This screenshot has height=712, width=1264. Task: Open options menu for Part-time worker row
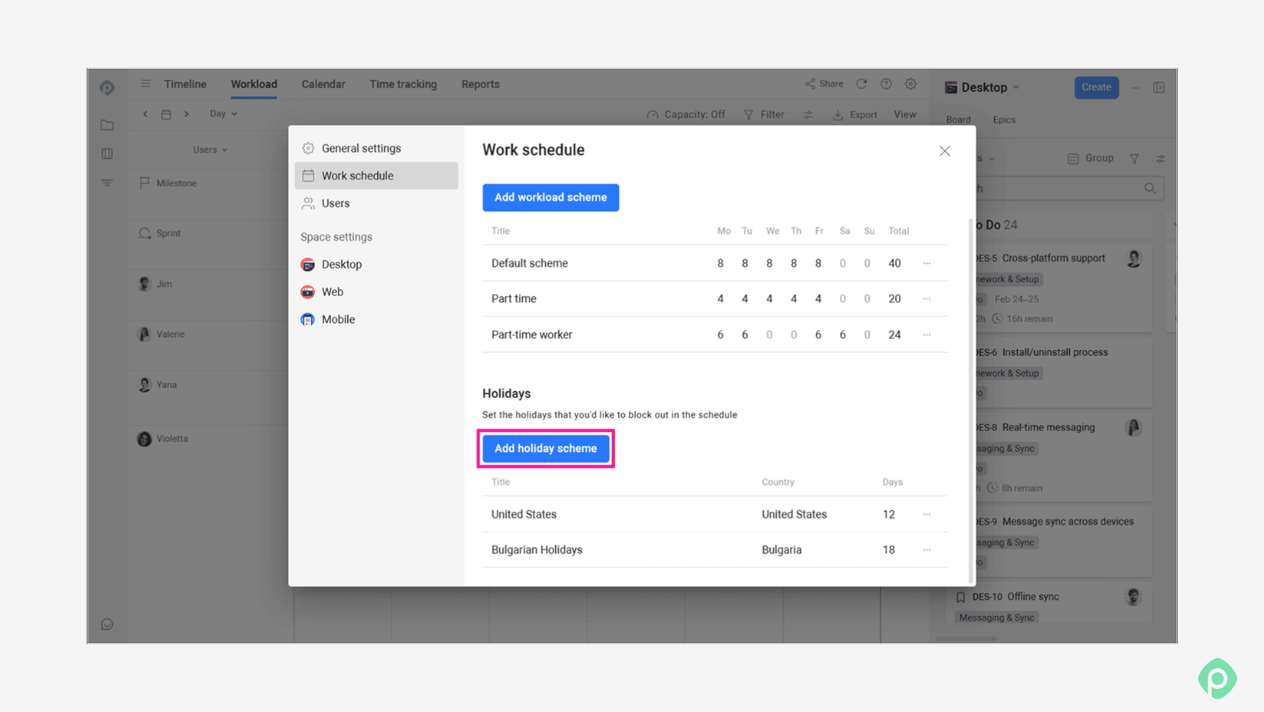coord(927,334)
